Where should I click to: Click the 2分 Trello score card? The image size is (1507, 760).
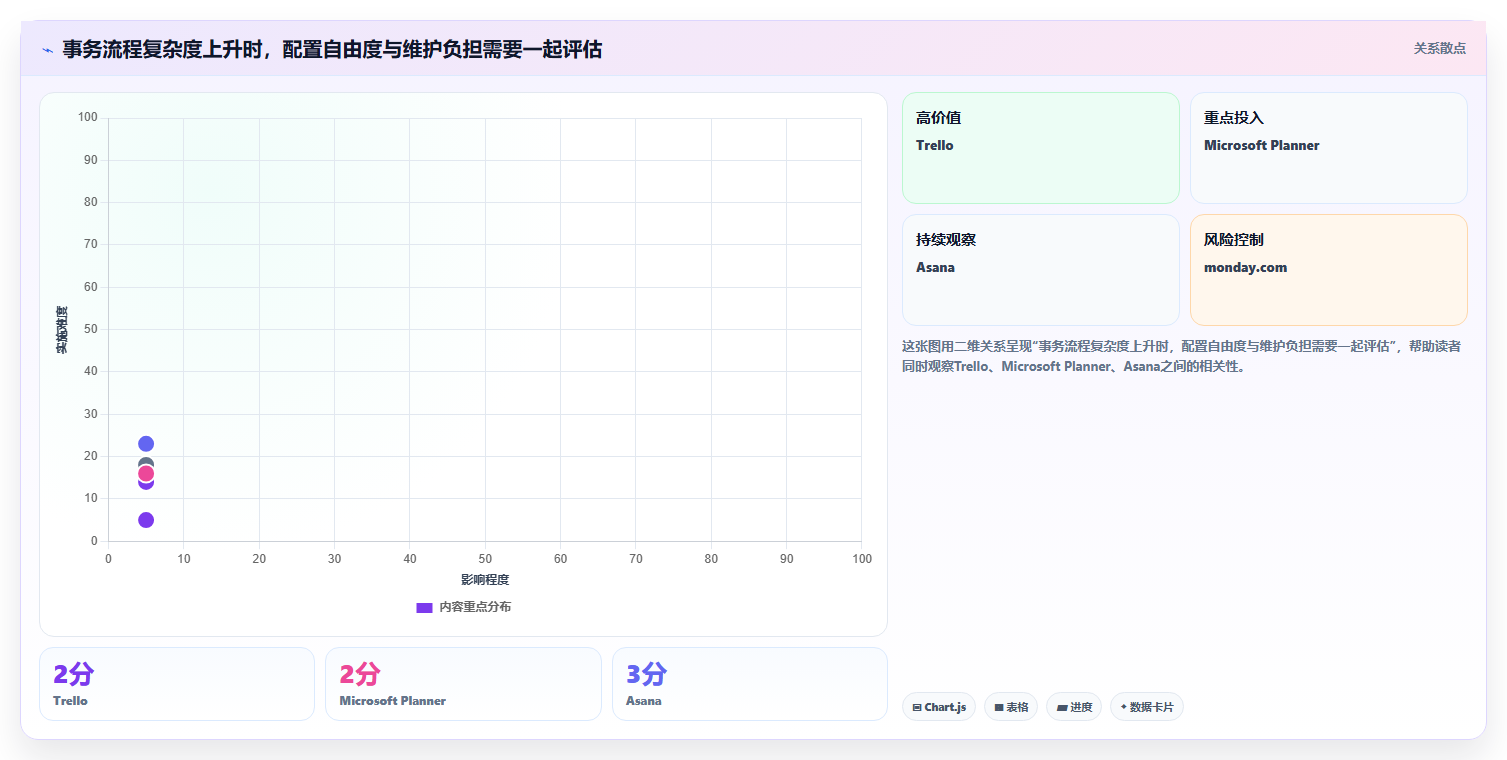tap(177, 684)
